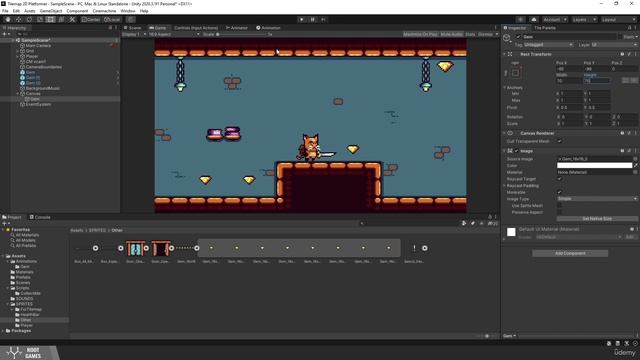
Task: Pause the game with Pause button
Action: coord(313,19)
